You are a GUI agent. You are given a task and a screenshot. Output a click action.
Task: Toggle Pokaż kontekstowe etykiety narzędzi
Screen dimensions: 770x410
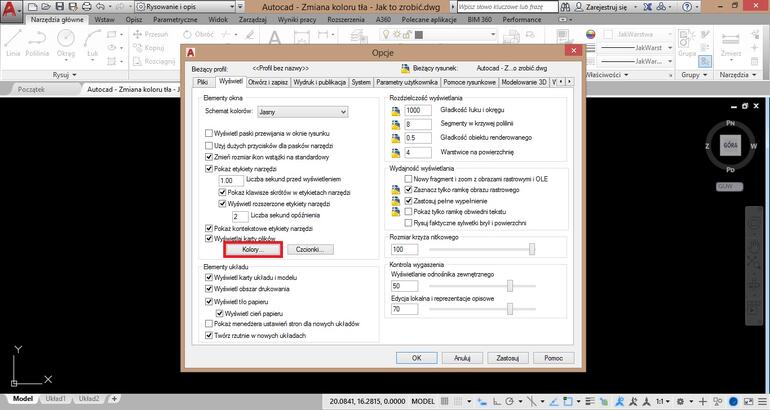point(209,228)
